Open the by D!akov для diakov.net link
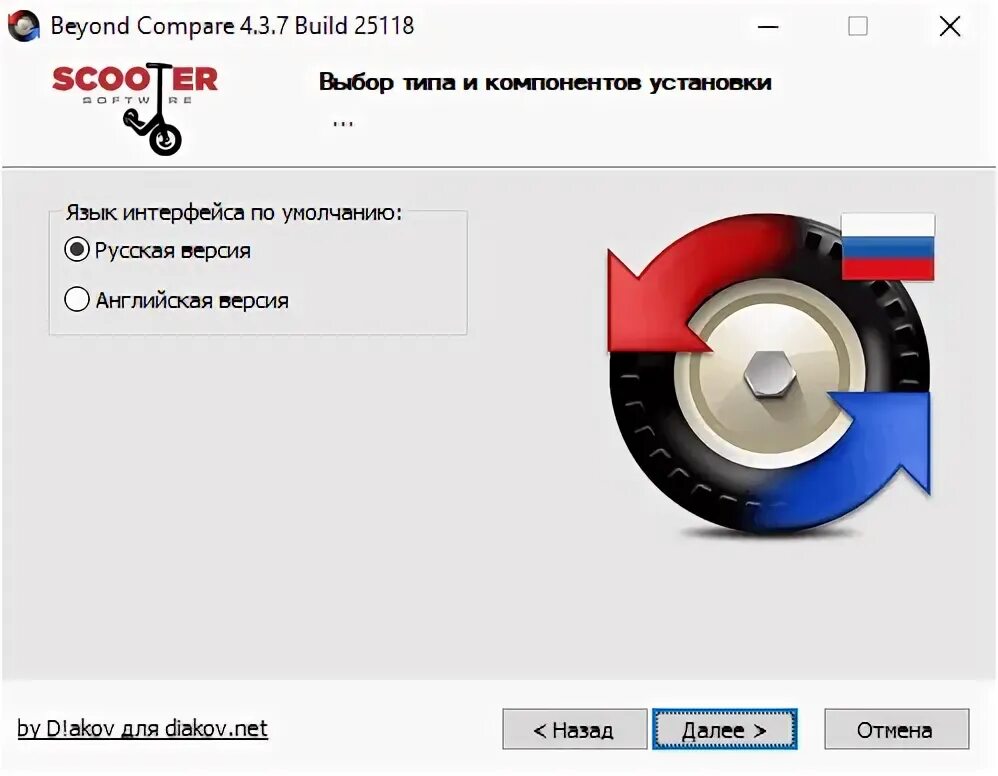Viewport: 998px width, 776px height. tap(143, 729)
